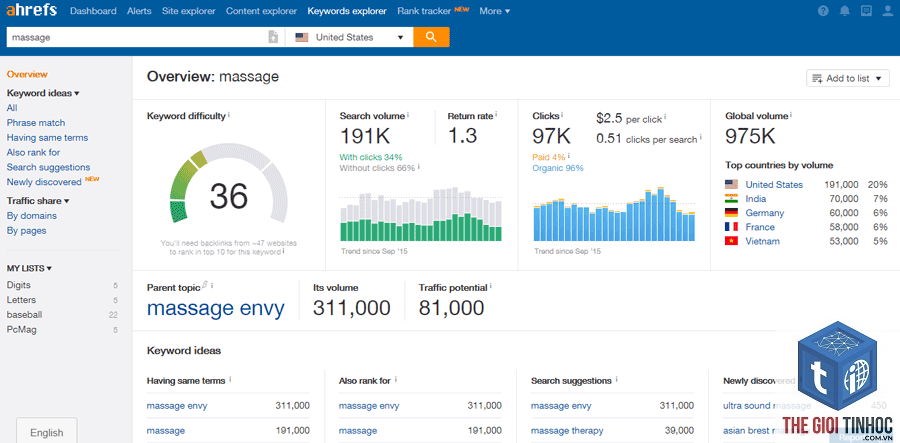Click Vietnam in Top countries list

[762, 242]
